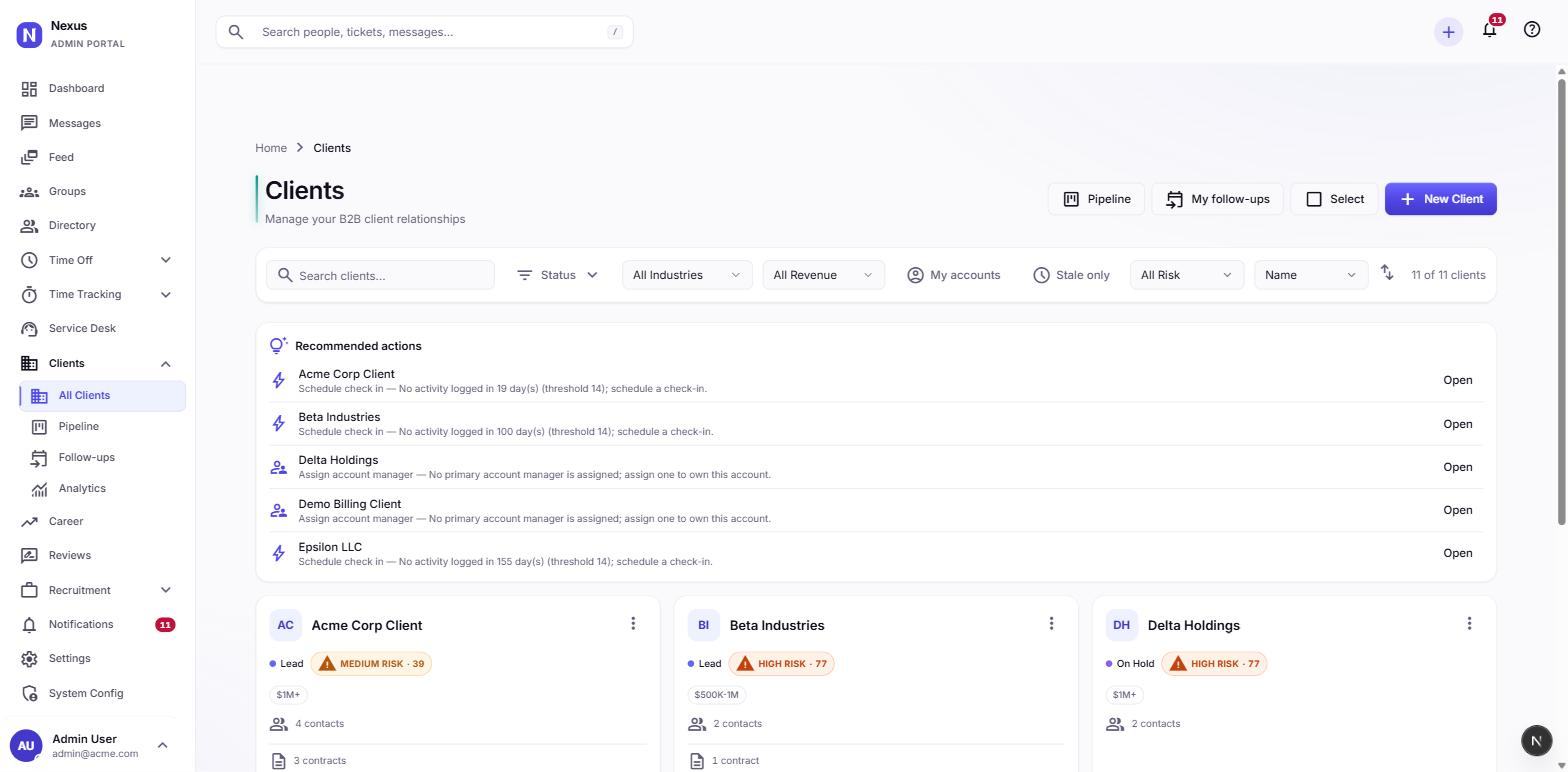Click the Nexus logo icon

pos(29,35)
